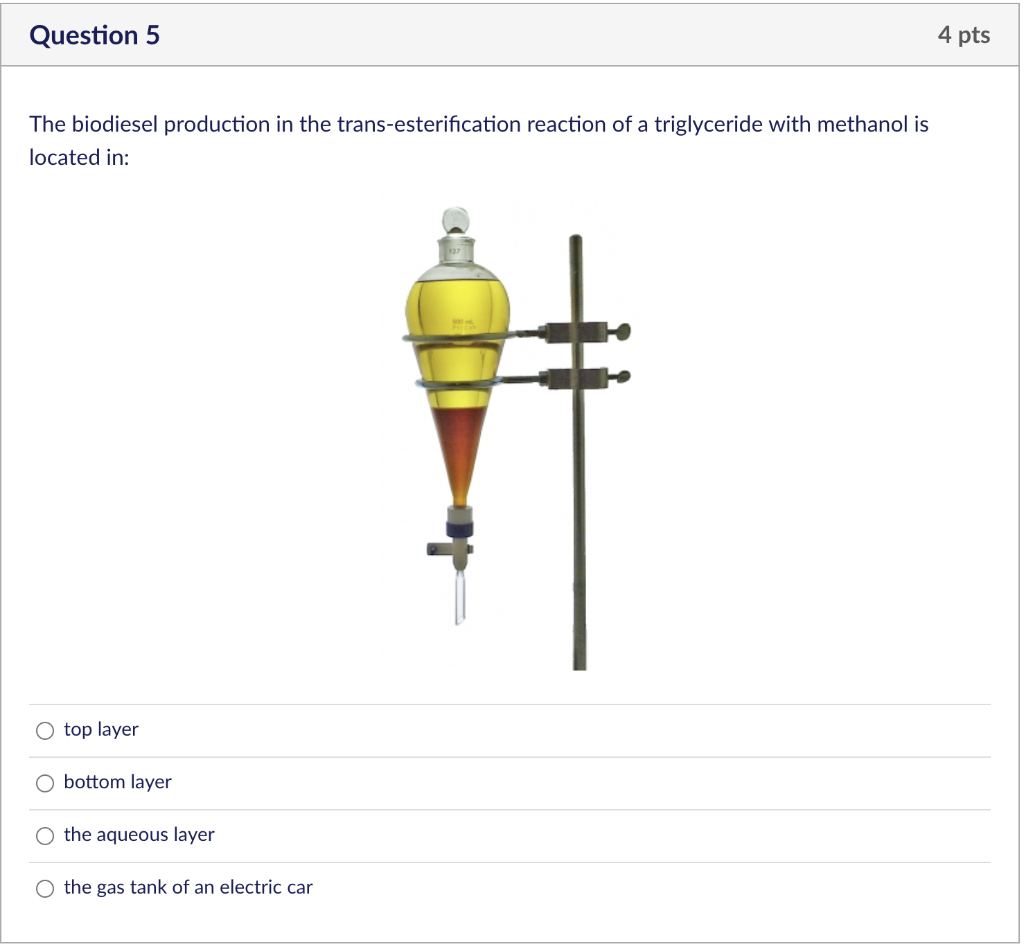Click the biodiesel trans-esterification question text
Viewport: 1024px width, 949px height.
tap(480, 141)
